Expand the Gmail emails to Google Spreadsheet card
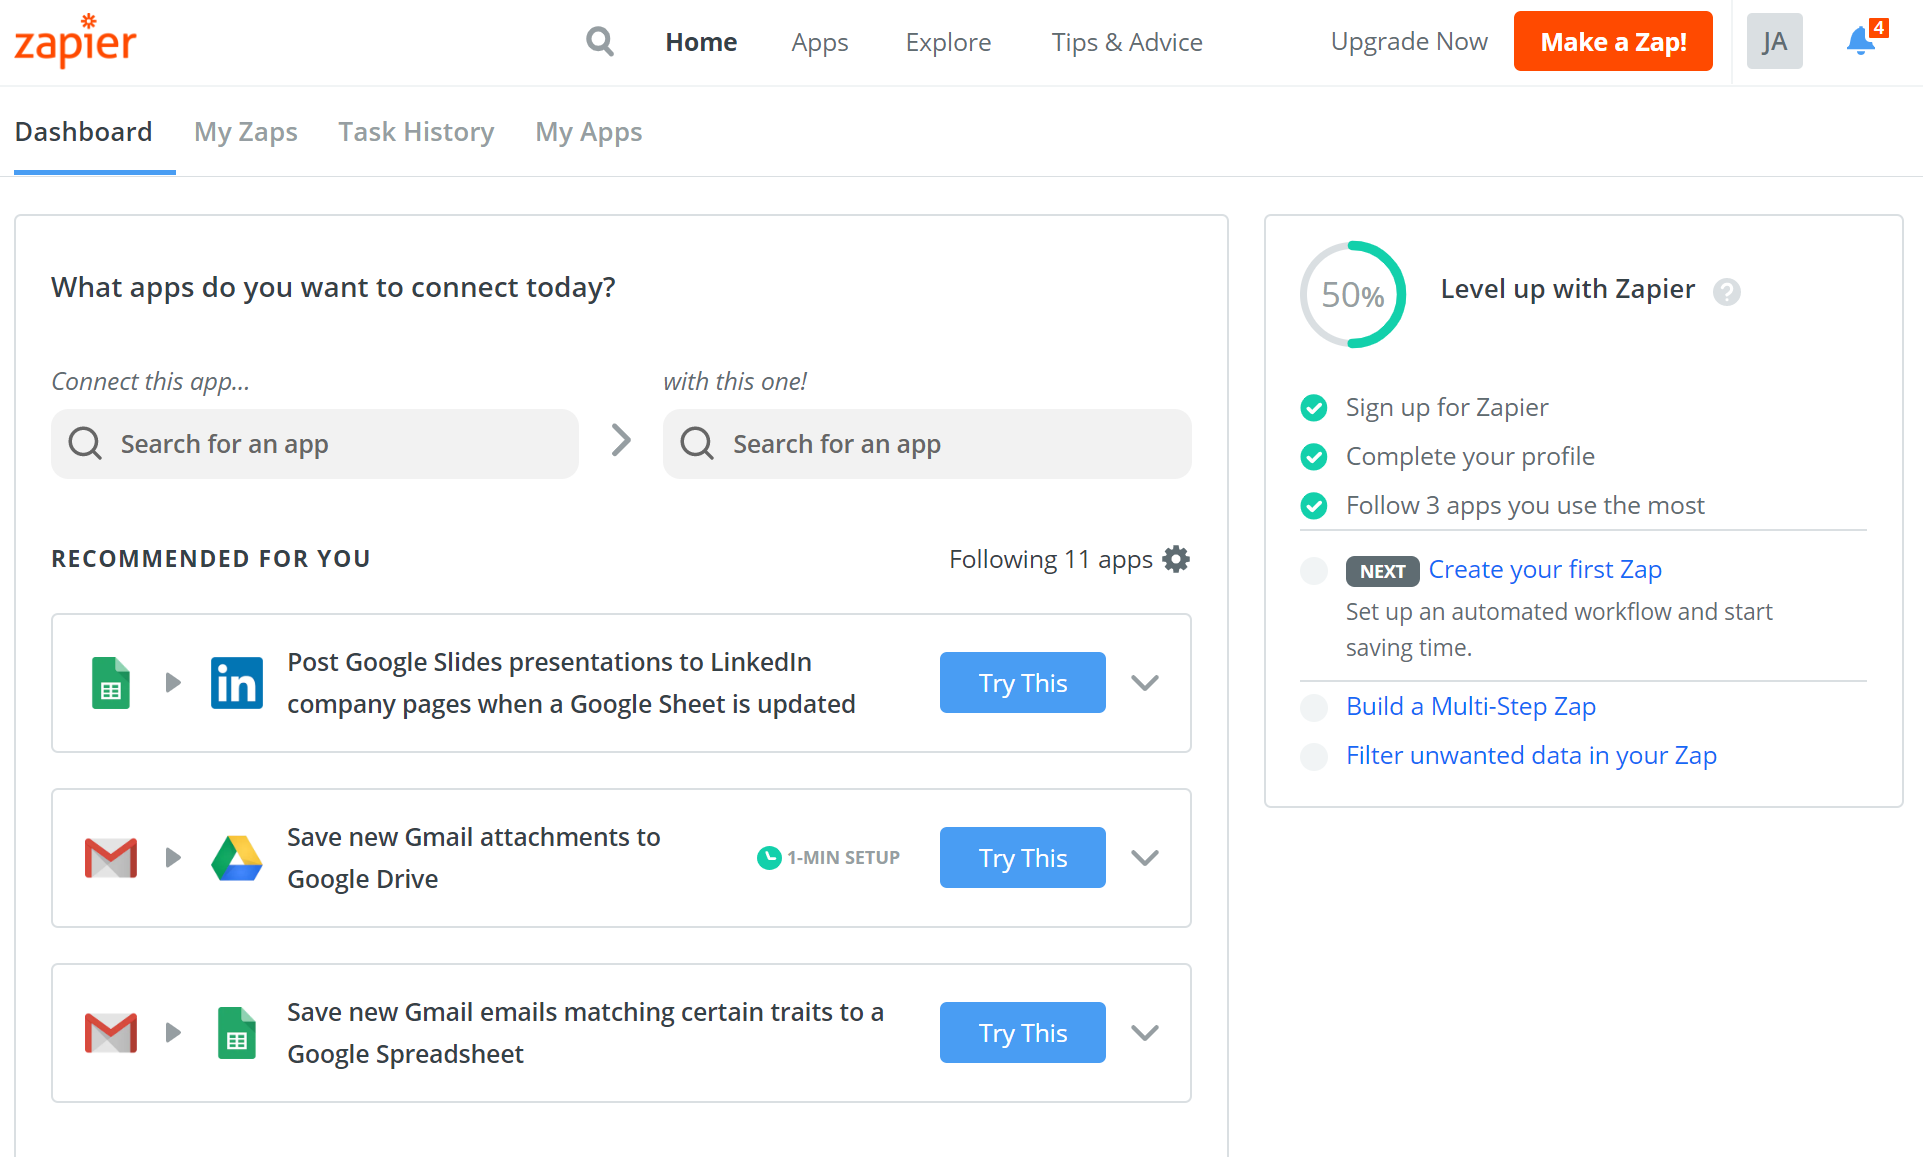 pos(1145,1033)
